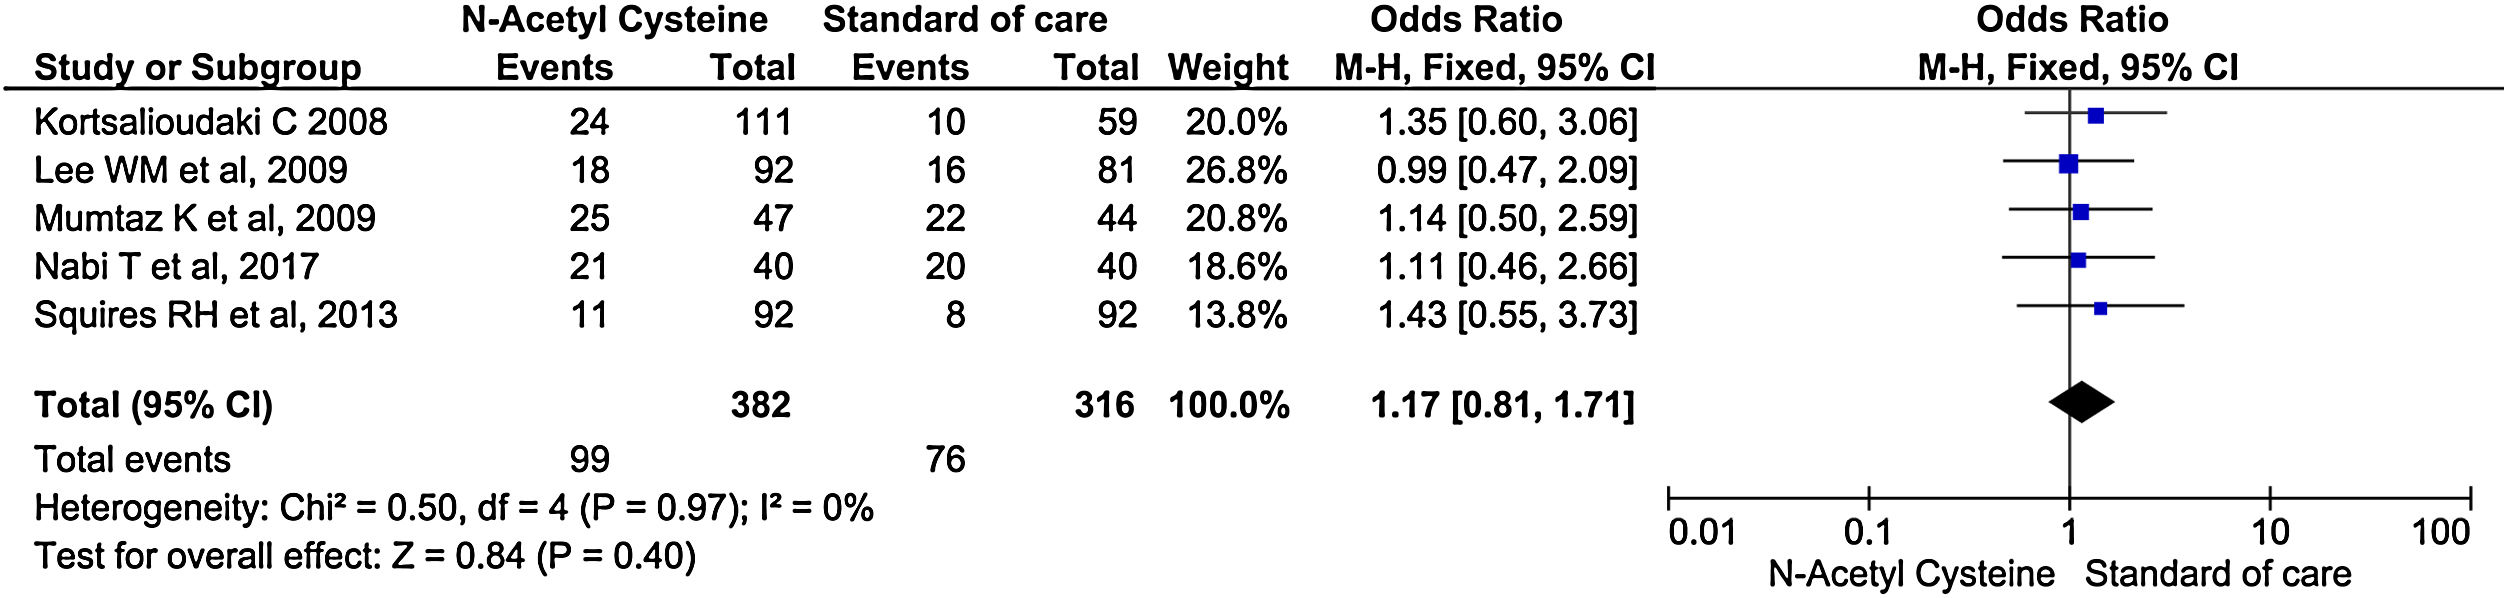Select the Test for overall effect line
This screenshot has height=598, width=2508.
click(x=365, y=556)
